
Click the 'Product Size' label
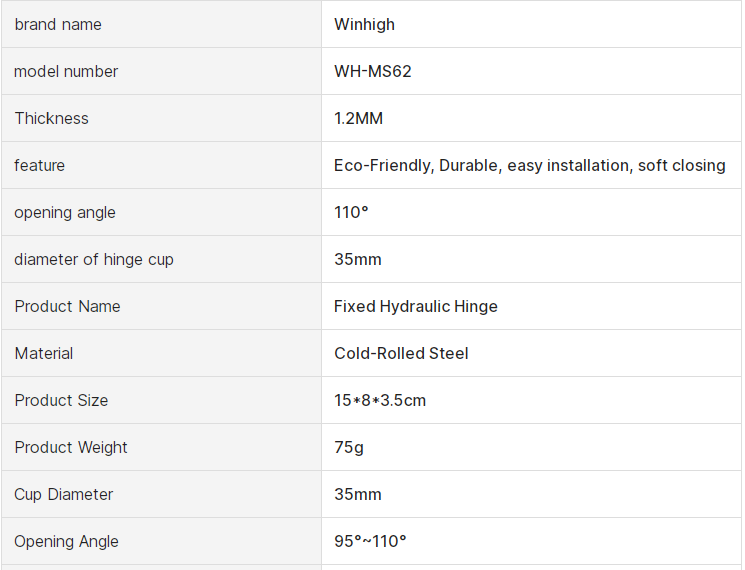pyautogui.click(x=61, y=400)
